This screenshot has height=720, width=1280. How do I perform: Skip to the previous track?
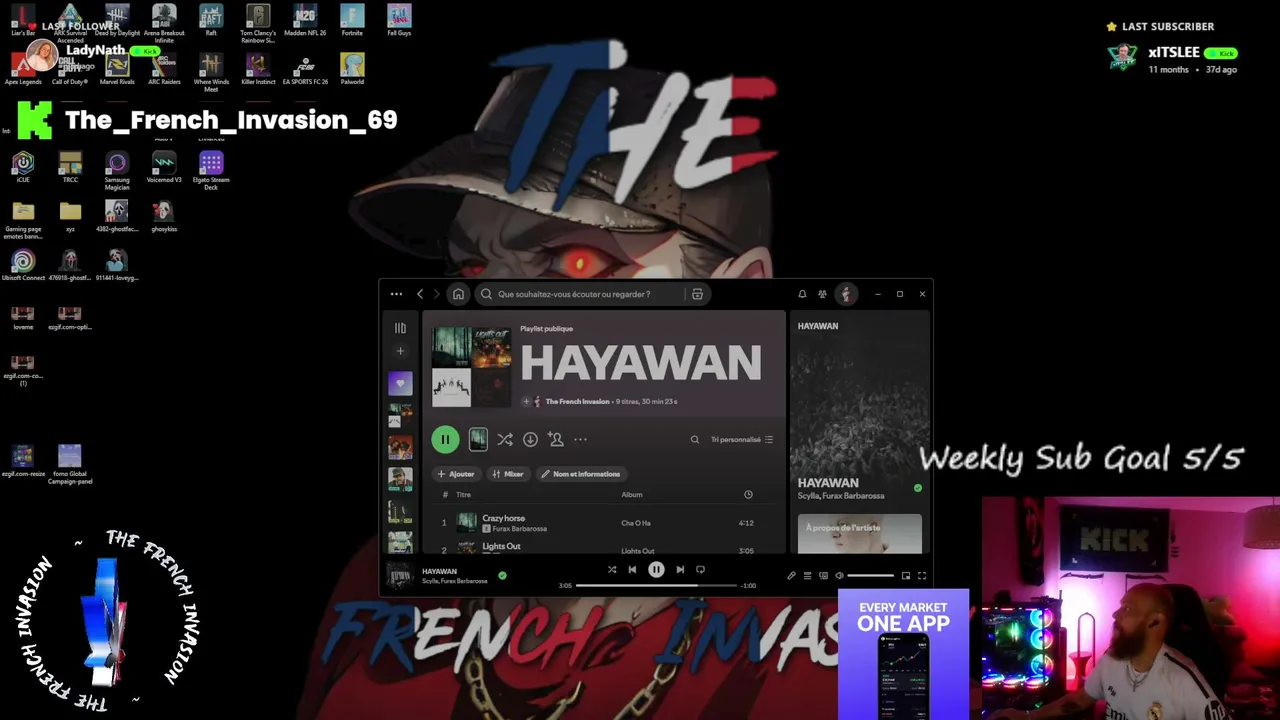(632, 570)
